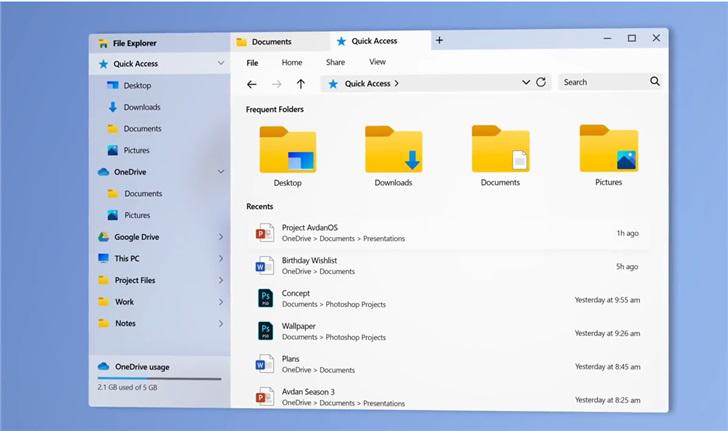Open the File menu
The width and height of the screenshot is (728, 431).
[252, 63]
